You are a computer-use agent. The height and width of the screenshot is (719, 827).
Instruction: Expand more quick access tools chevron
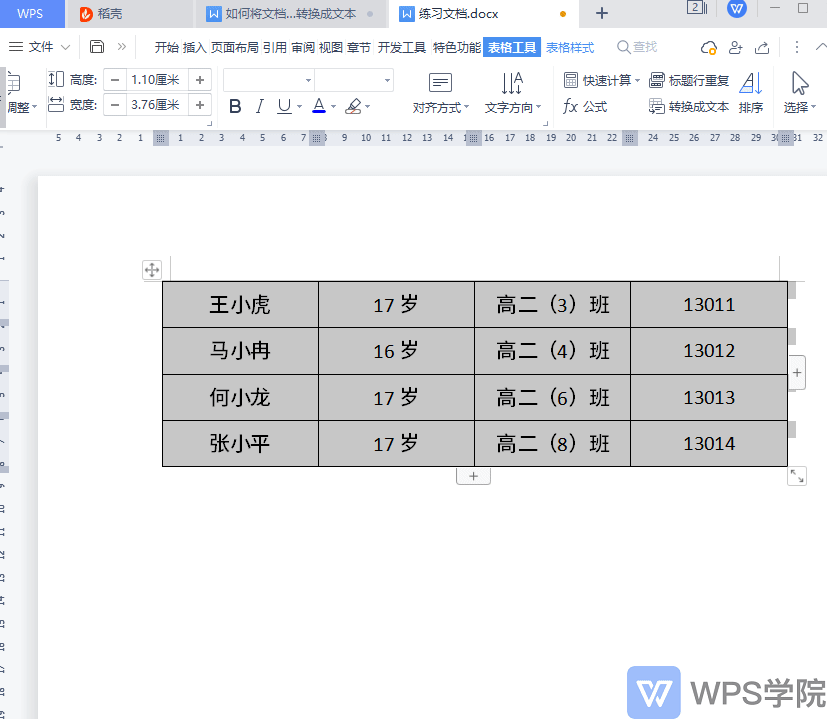(x=122, y=46)
